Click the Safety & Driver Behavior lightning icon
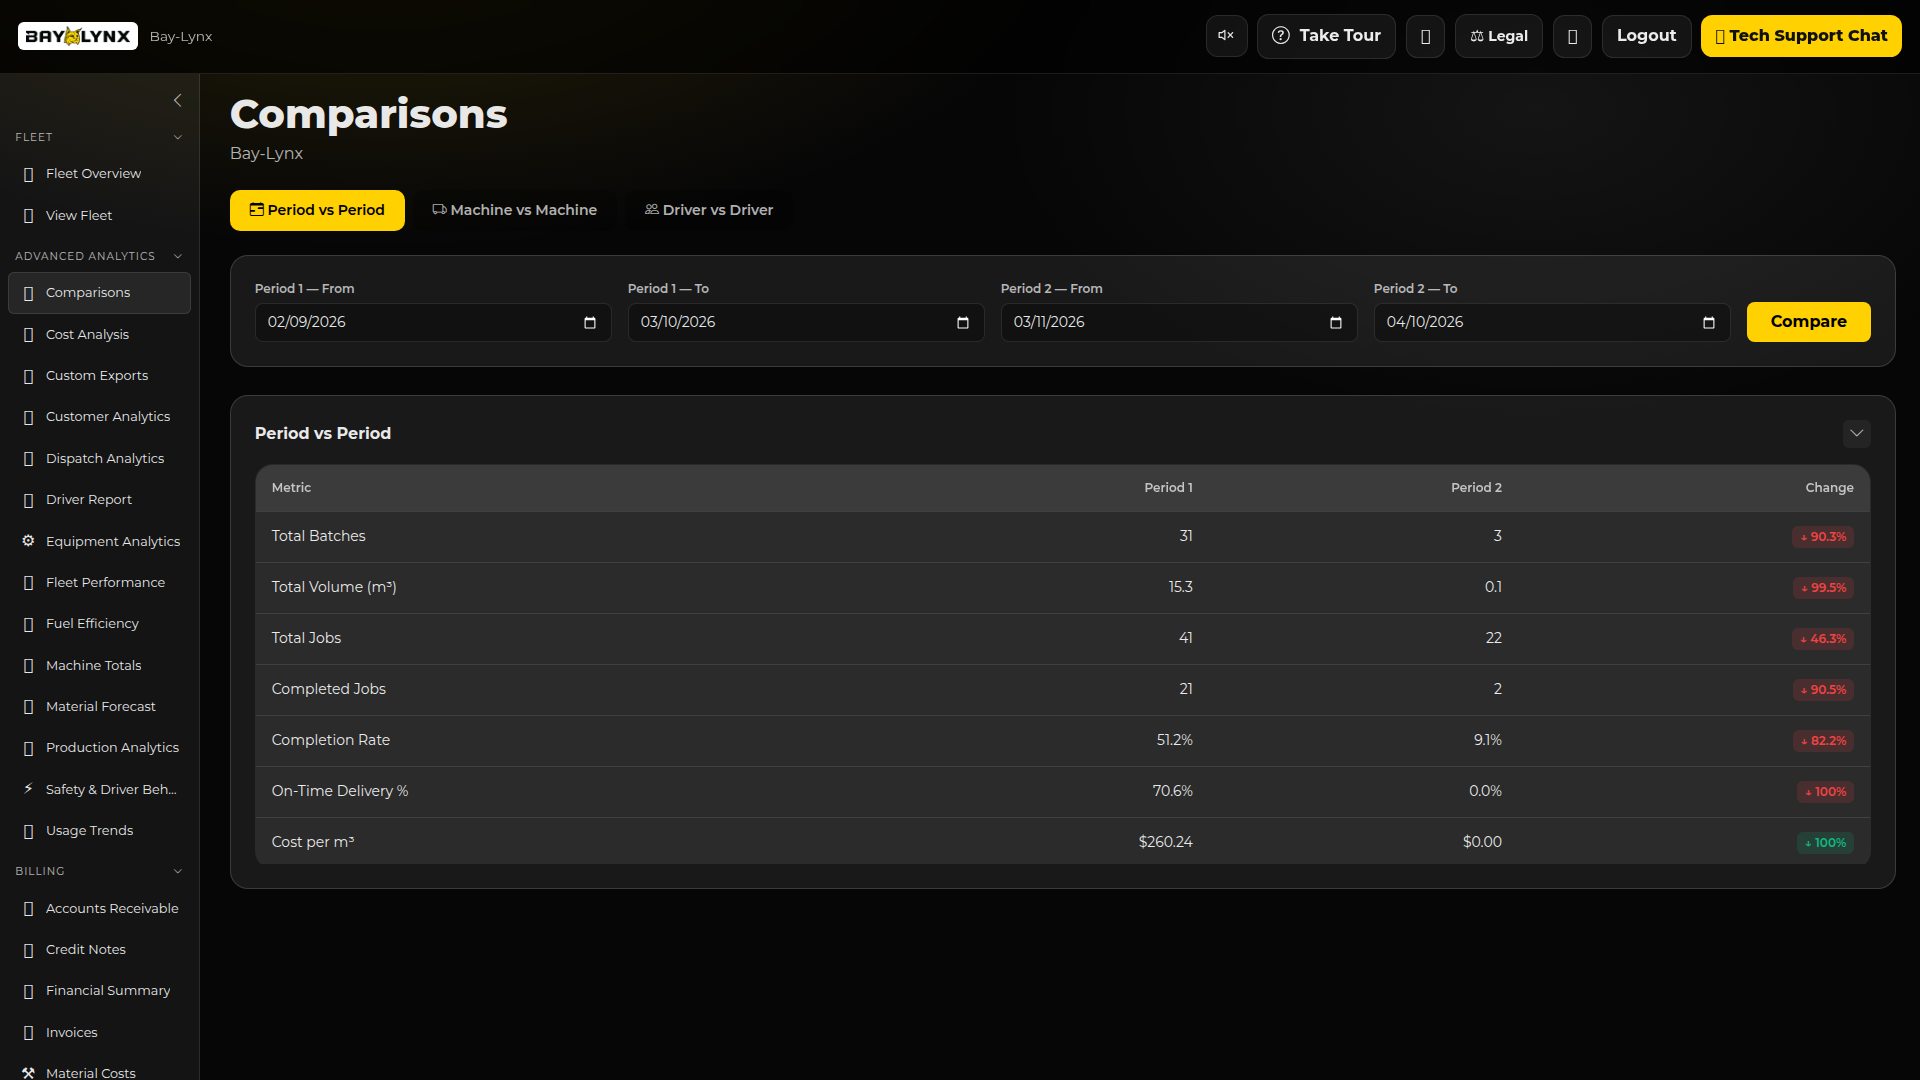Image resolution: width=1920 pixels, height=1080 pixels. [28, 789]
